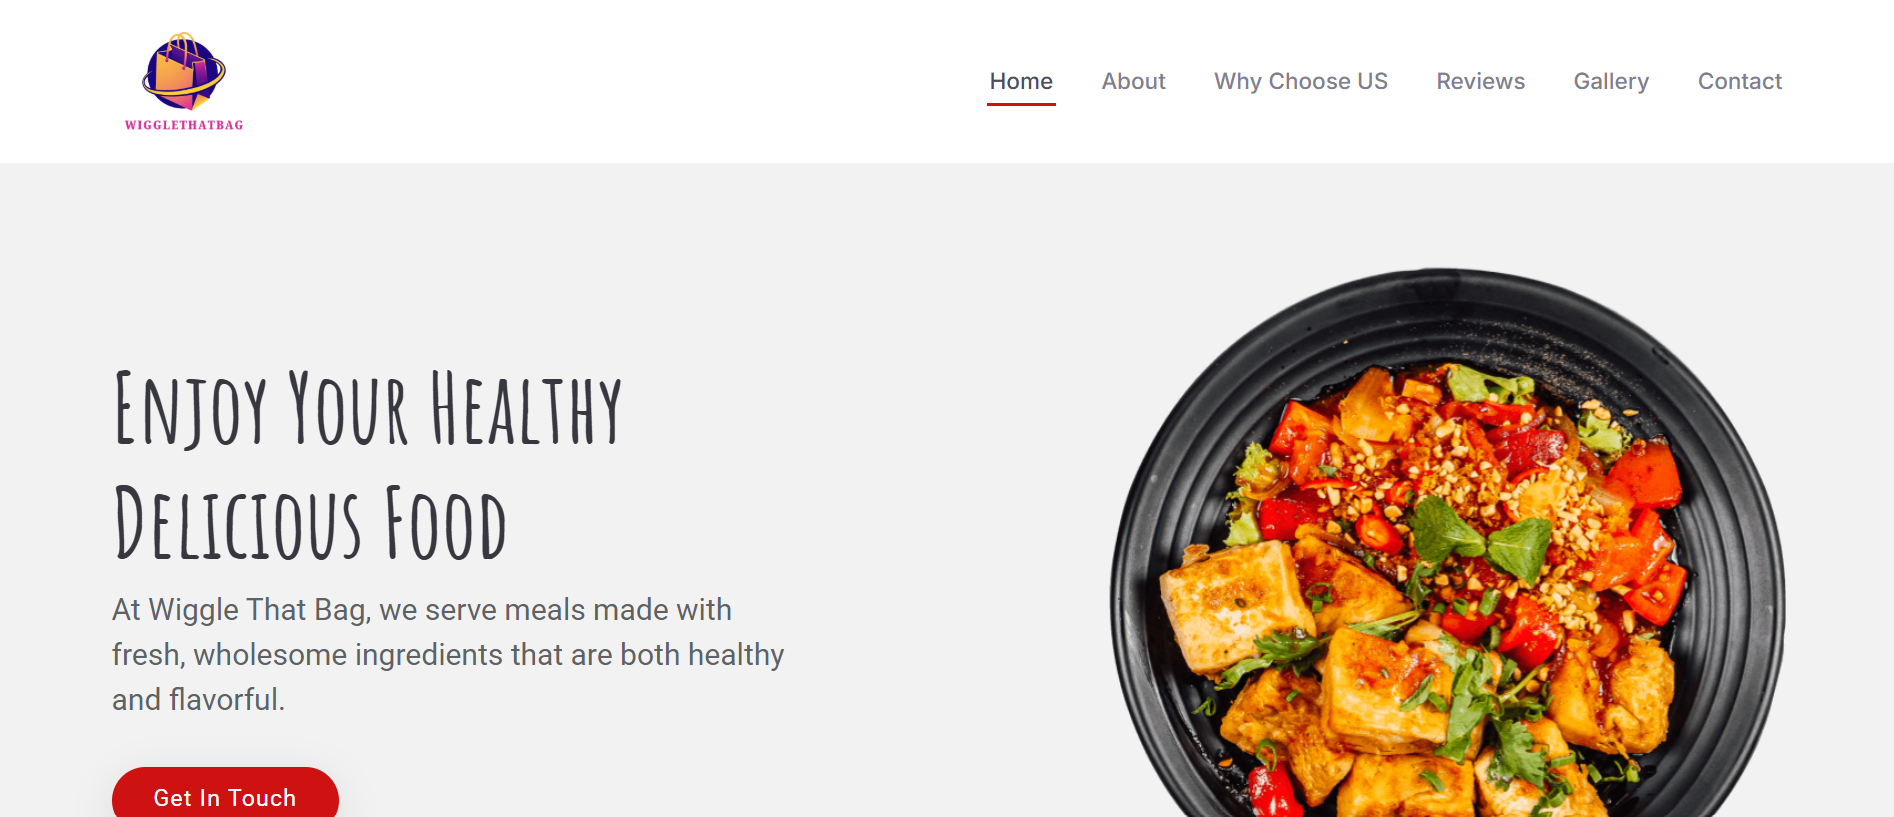Image resolution: width=1894 pixels, height=817 pixels.
Task: Click the word Delicious in the headline
Action: [x=237, y=523]
